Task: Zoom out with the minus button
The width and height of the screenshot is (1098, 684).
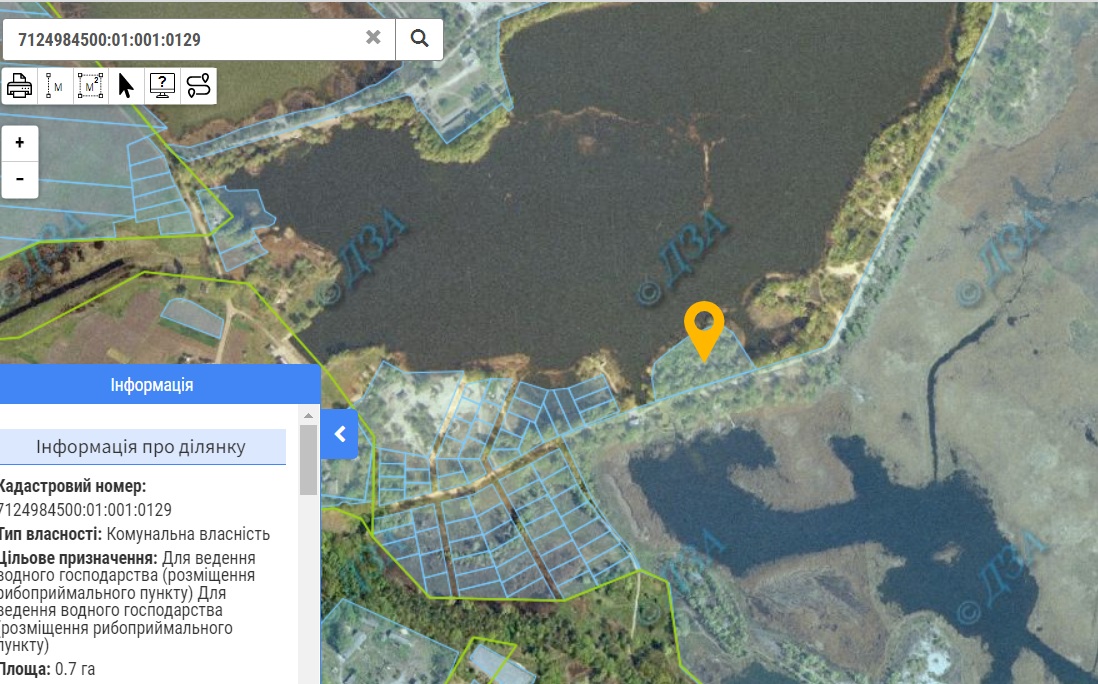Action: [20, 179]
